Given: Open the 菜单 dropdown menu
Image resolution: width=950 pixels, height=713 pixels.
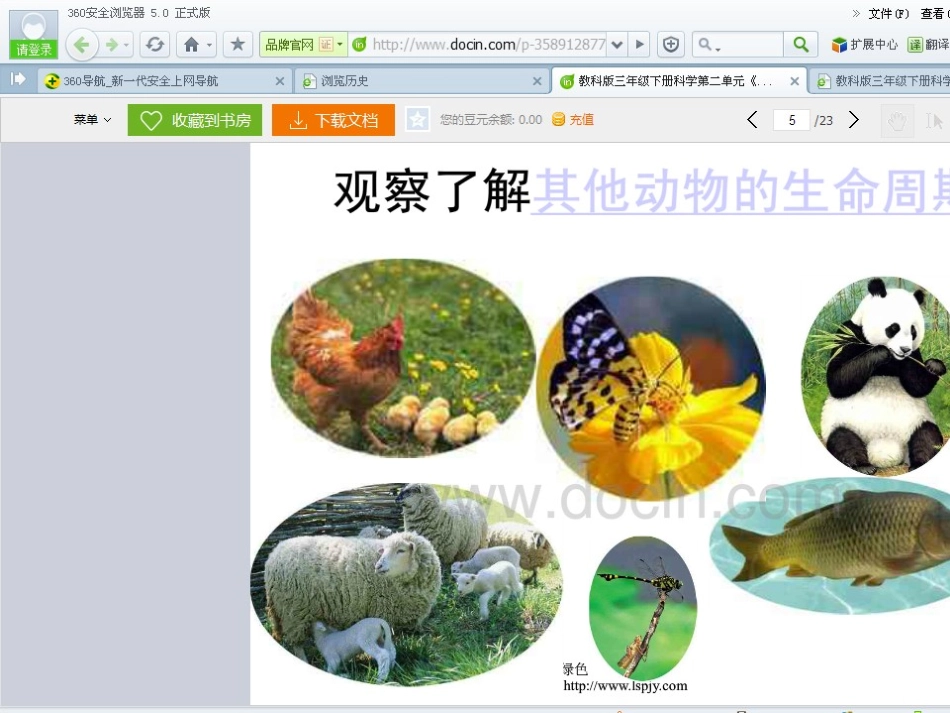Looking at the screenshot, I should (x=92, y=120).
